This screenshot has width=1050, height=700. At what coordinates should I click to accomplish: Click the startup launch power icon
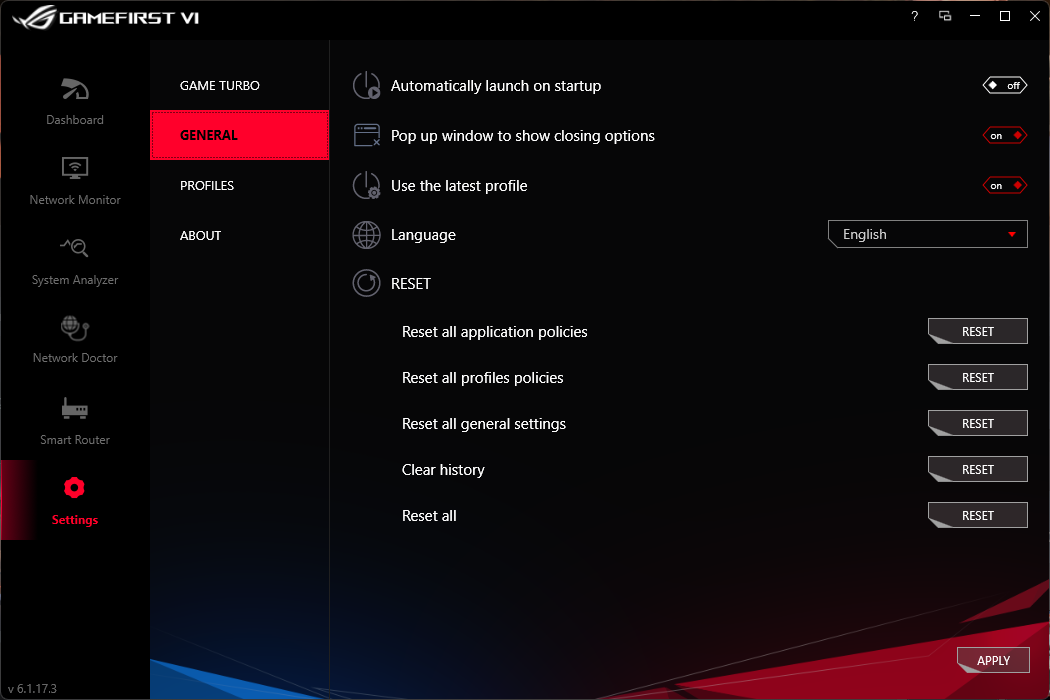(x=366, y=86)
